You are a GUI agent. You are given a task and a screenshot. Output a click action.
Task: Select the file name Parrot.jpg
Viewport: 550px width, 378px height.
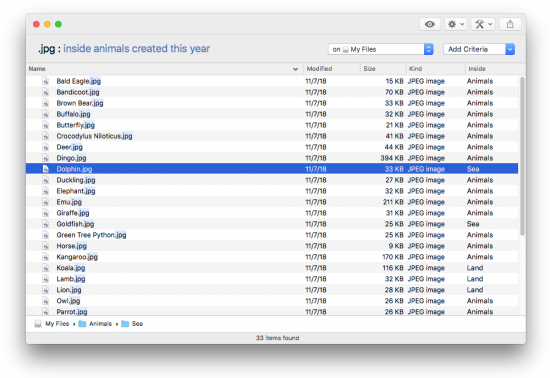coord(72,312)
